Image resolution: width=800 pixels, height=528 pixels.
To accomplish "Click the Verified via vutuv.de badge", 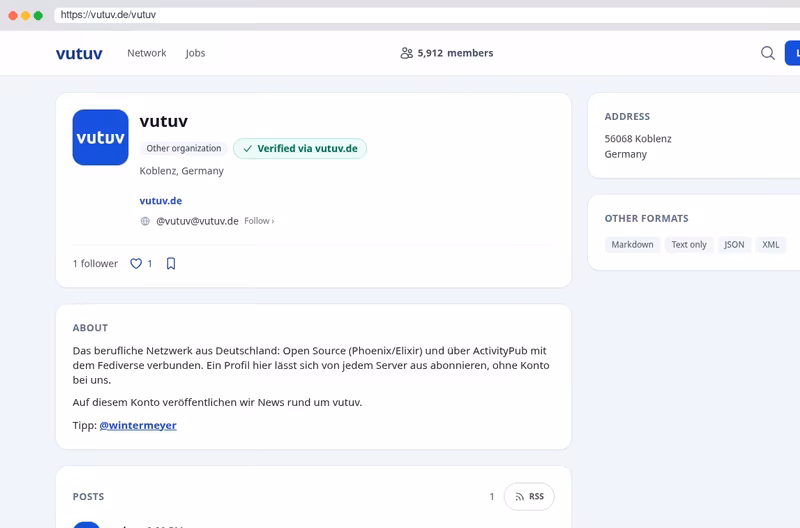I will click(x=300, y=148).
